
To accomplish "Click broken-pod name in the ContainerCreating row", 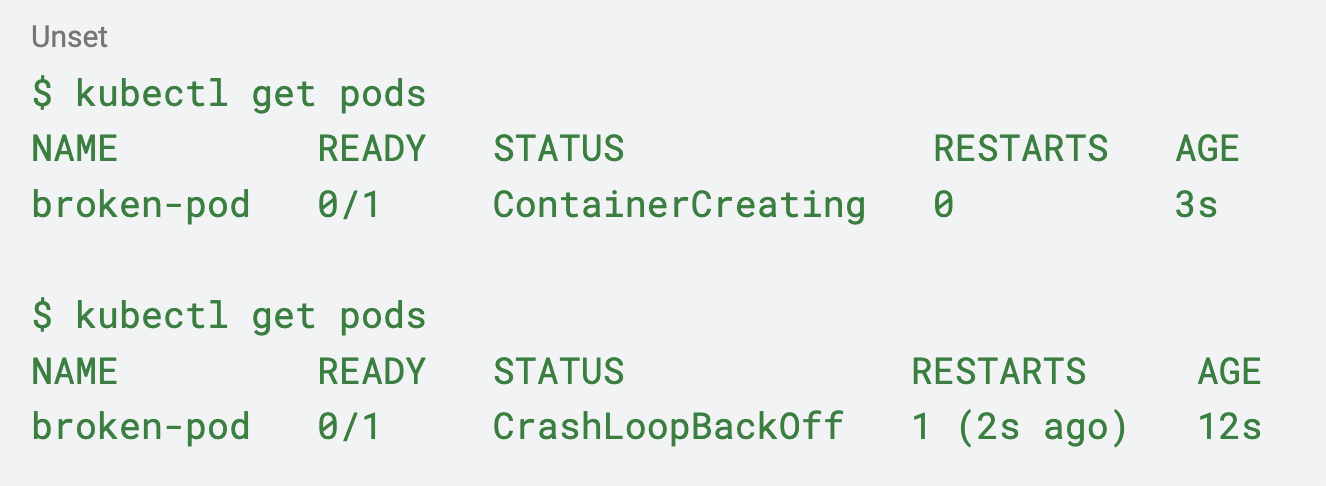I will (x=140, y=205).
